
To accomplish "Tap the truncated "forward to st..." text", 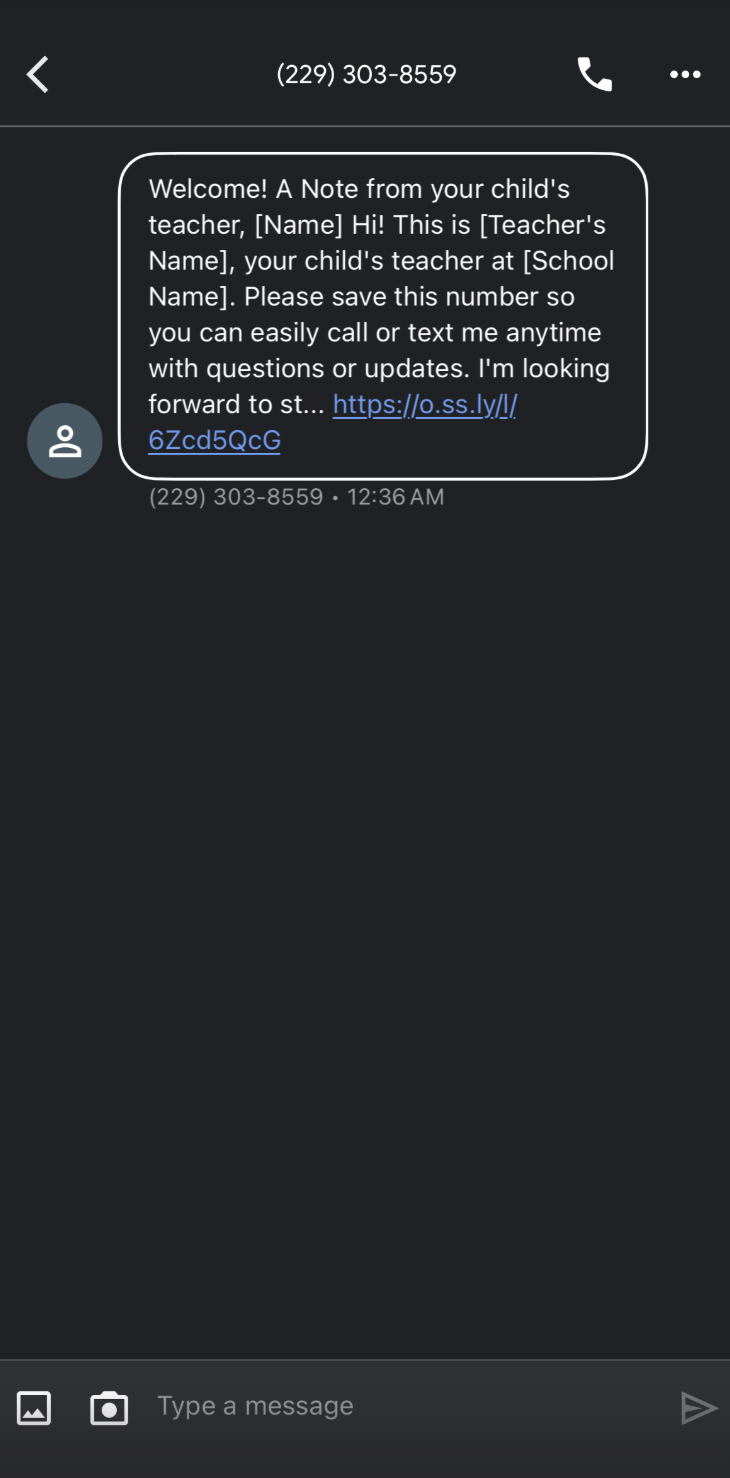I will 236,404.
